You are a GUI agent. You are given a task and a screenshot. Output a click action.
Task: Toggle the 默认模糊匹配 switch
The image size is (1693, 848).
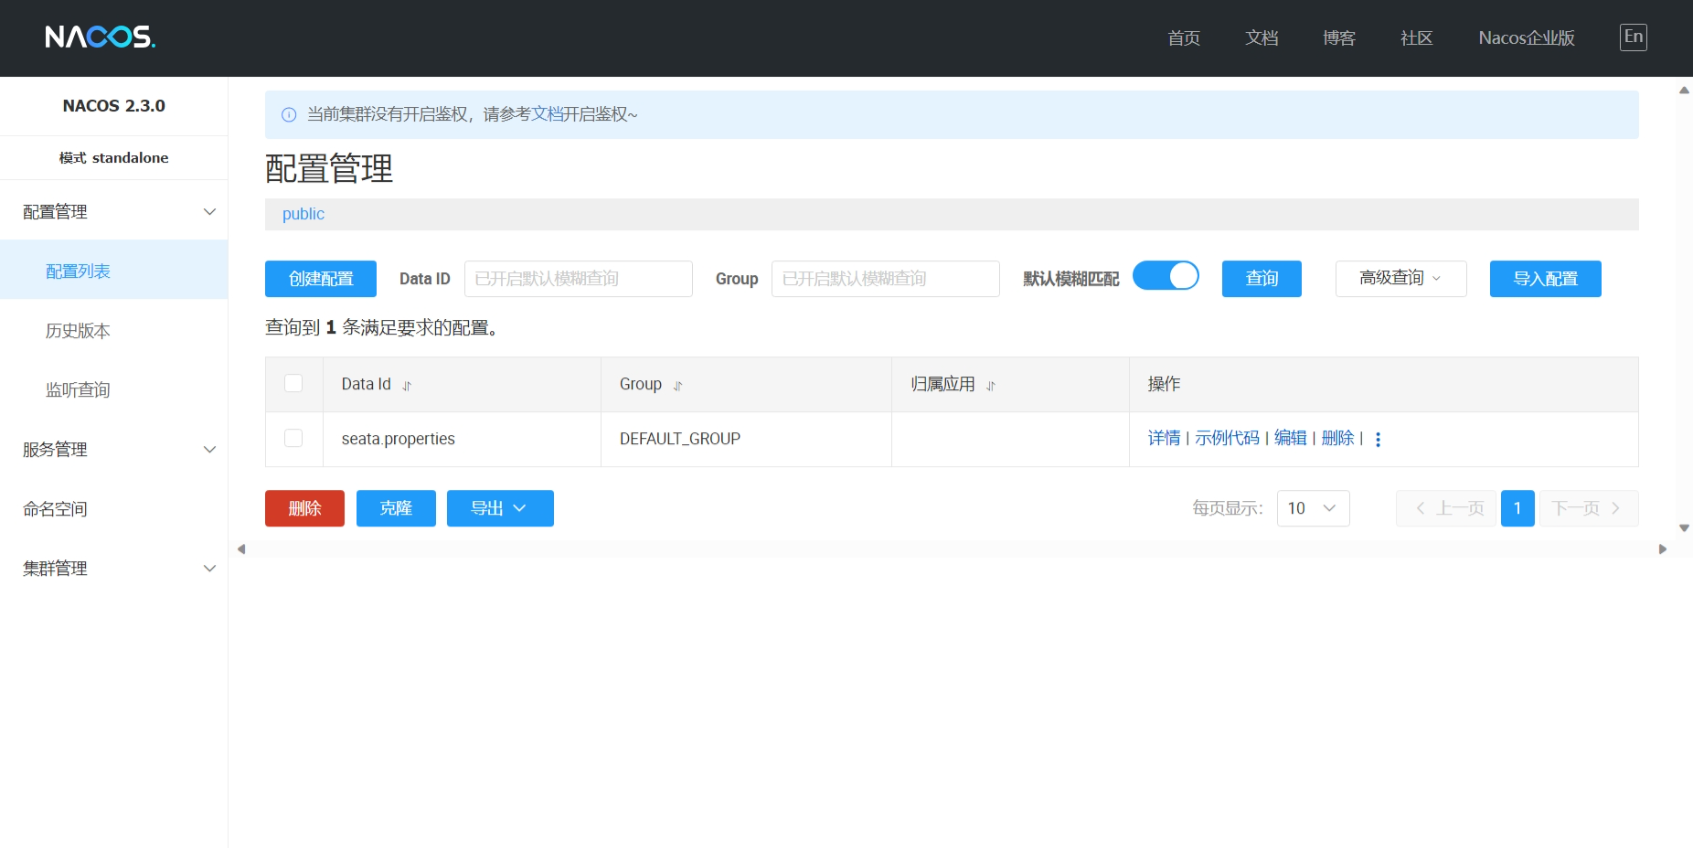click(1165, 276)
